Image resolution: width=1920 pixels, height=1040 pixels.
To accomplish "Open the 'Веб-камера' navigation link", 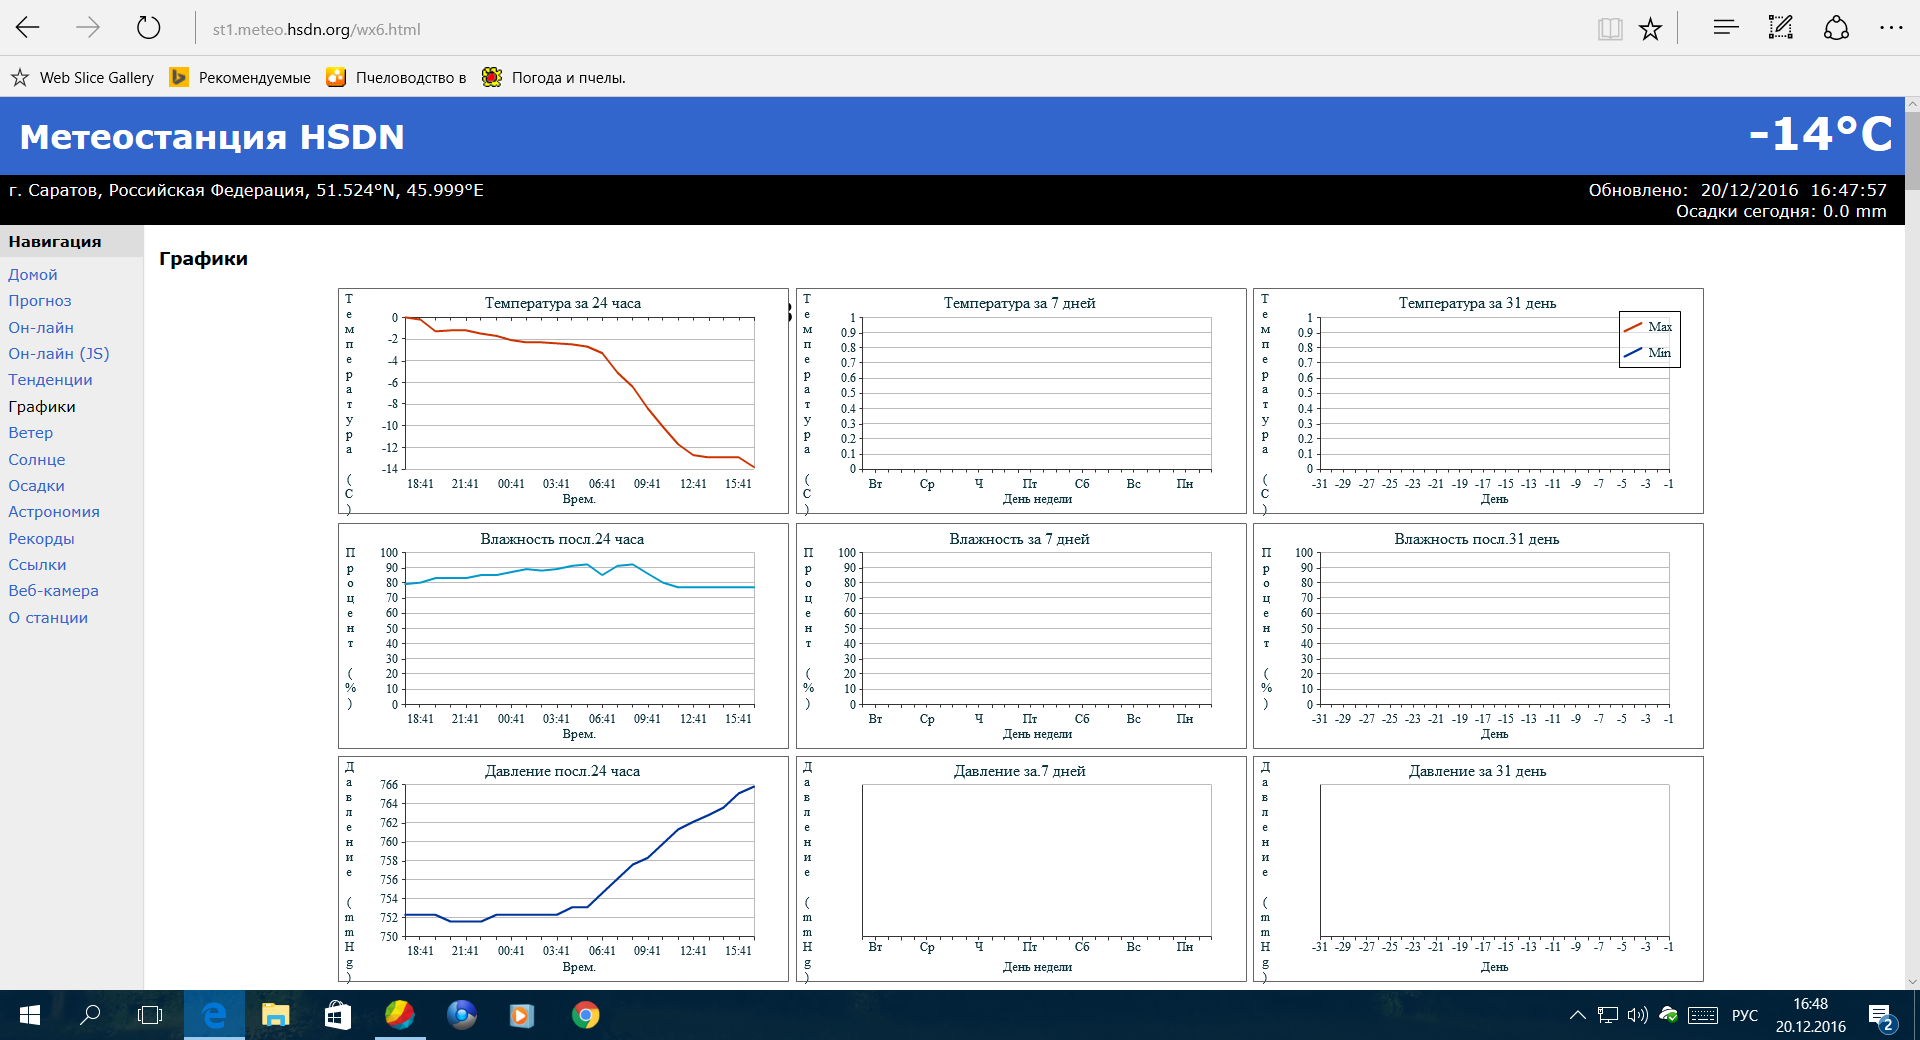I will pyautogui.click(x=53, y=591).
